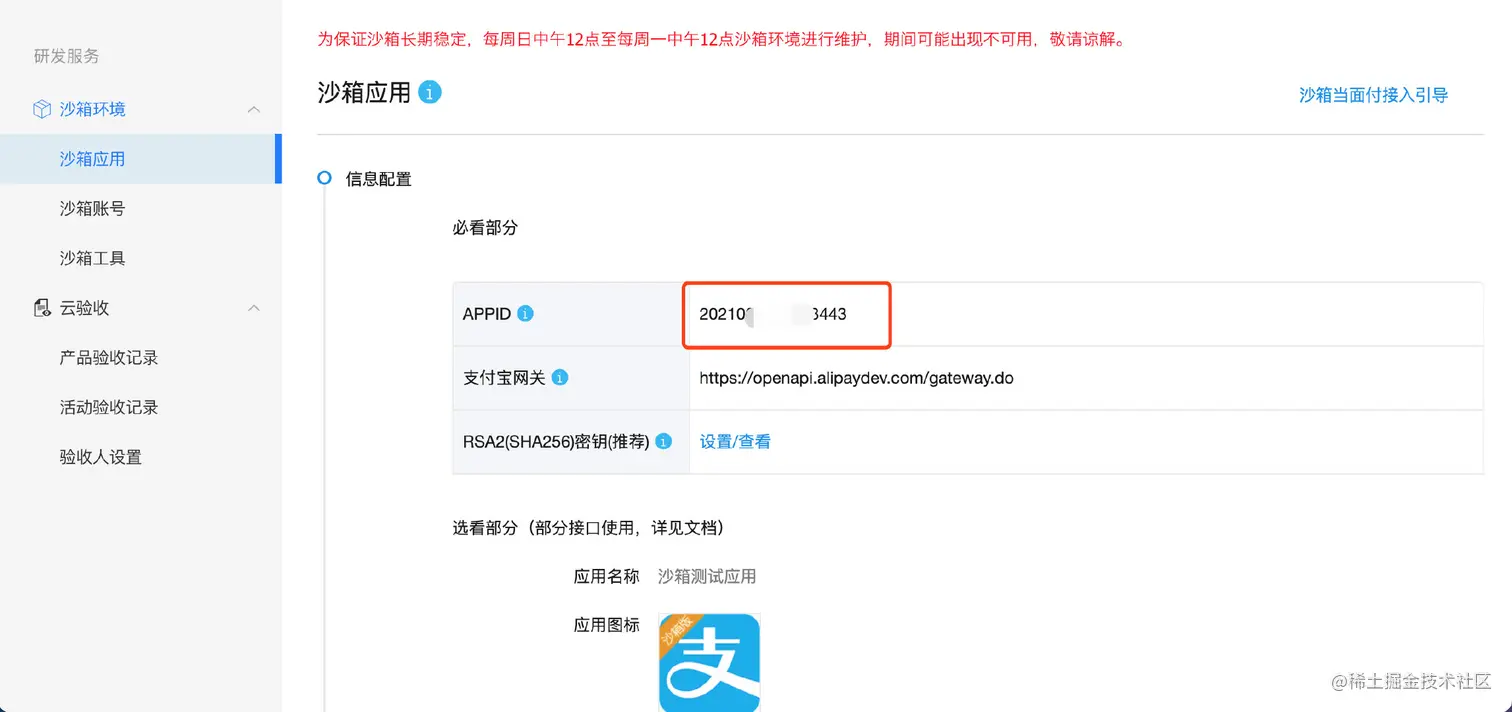This screenshot has height=712, width=1512.
Task: Open the 沙箱当面付接入引导 link
Action: (x=1373, y=95)
